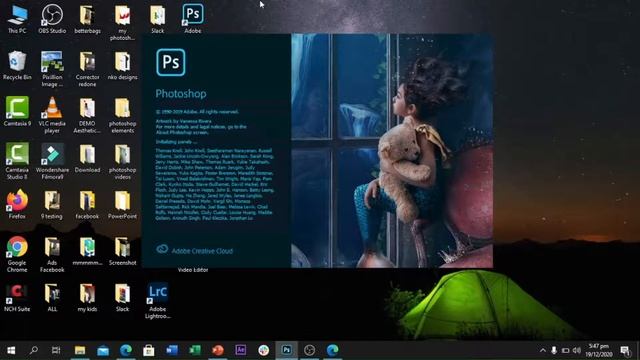Check the battery status tray icon
Screen dimensions: 640x360
565,350
